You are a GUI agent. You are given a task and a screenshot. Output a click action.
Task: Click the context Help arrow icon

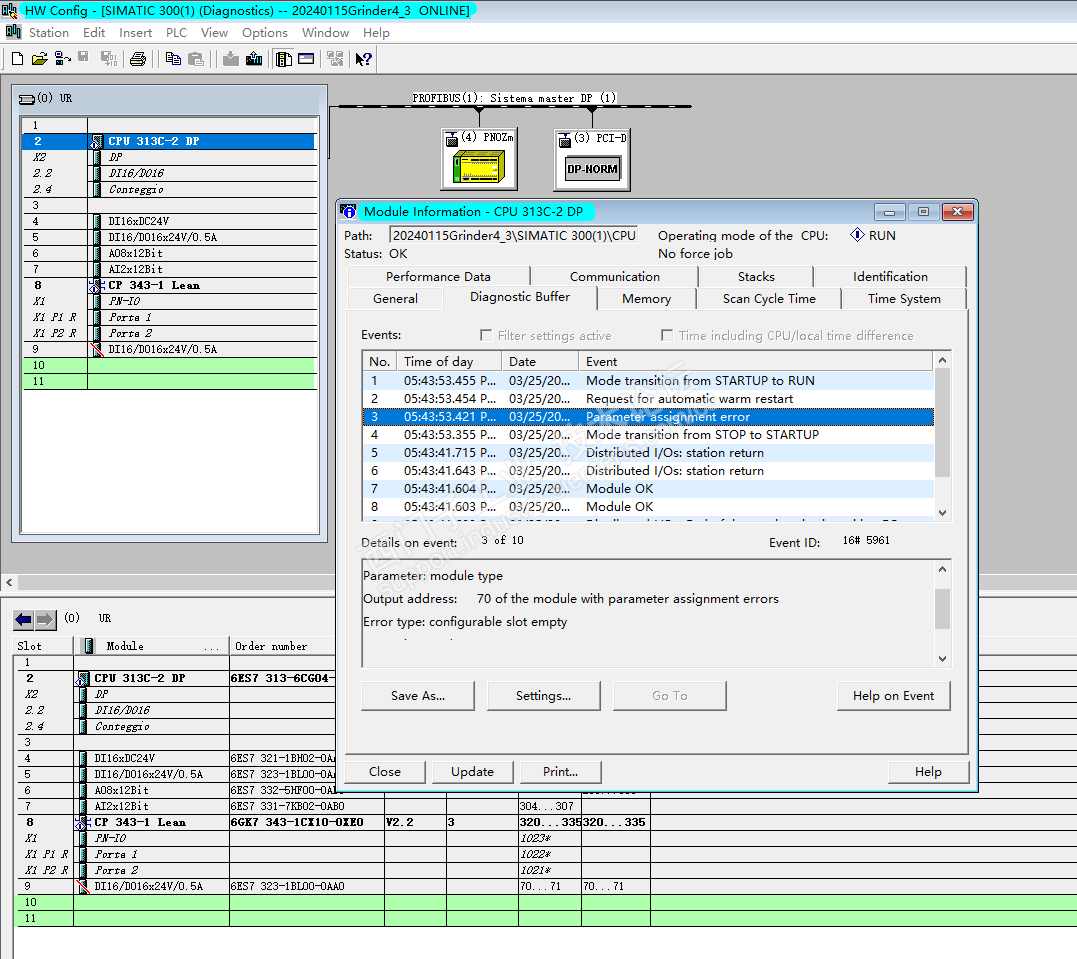click(364, 59)
